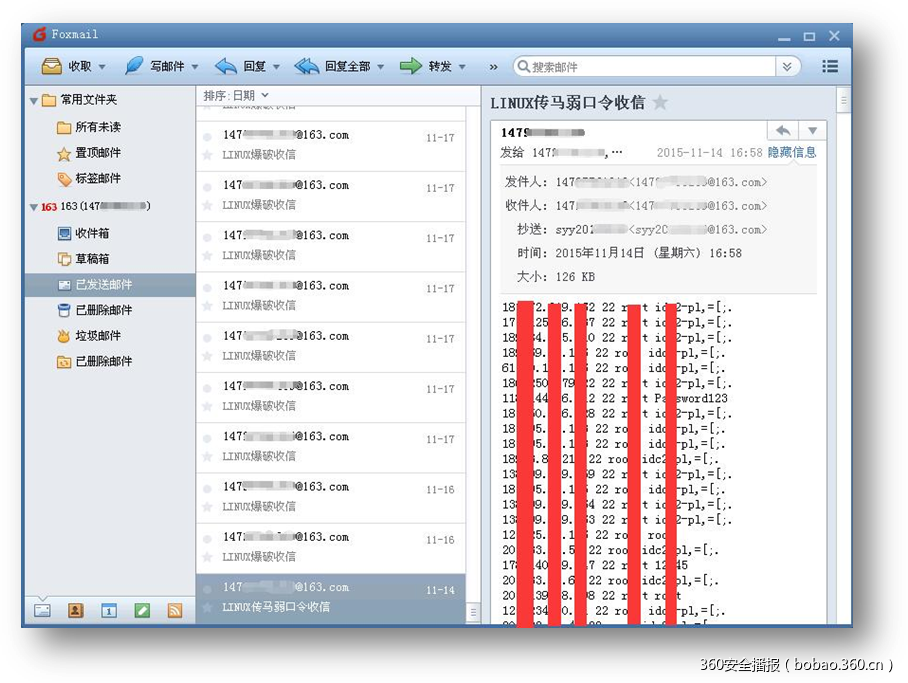The height and width of the screenshot is (683, 908).
Task: Toggle star on the first 11-16 email
Action: tap(207, 506)
